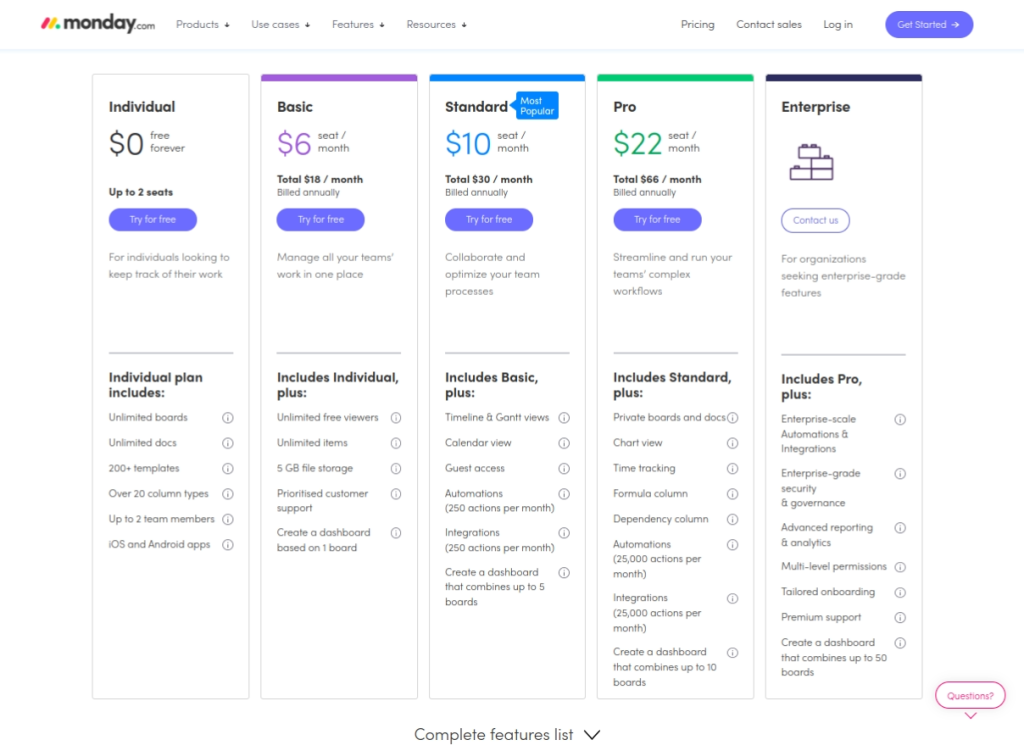Open info tooltip for Timeline & Gantt views
The width and height of the screenshot is (1024, 751).
[x=564, y=417]
